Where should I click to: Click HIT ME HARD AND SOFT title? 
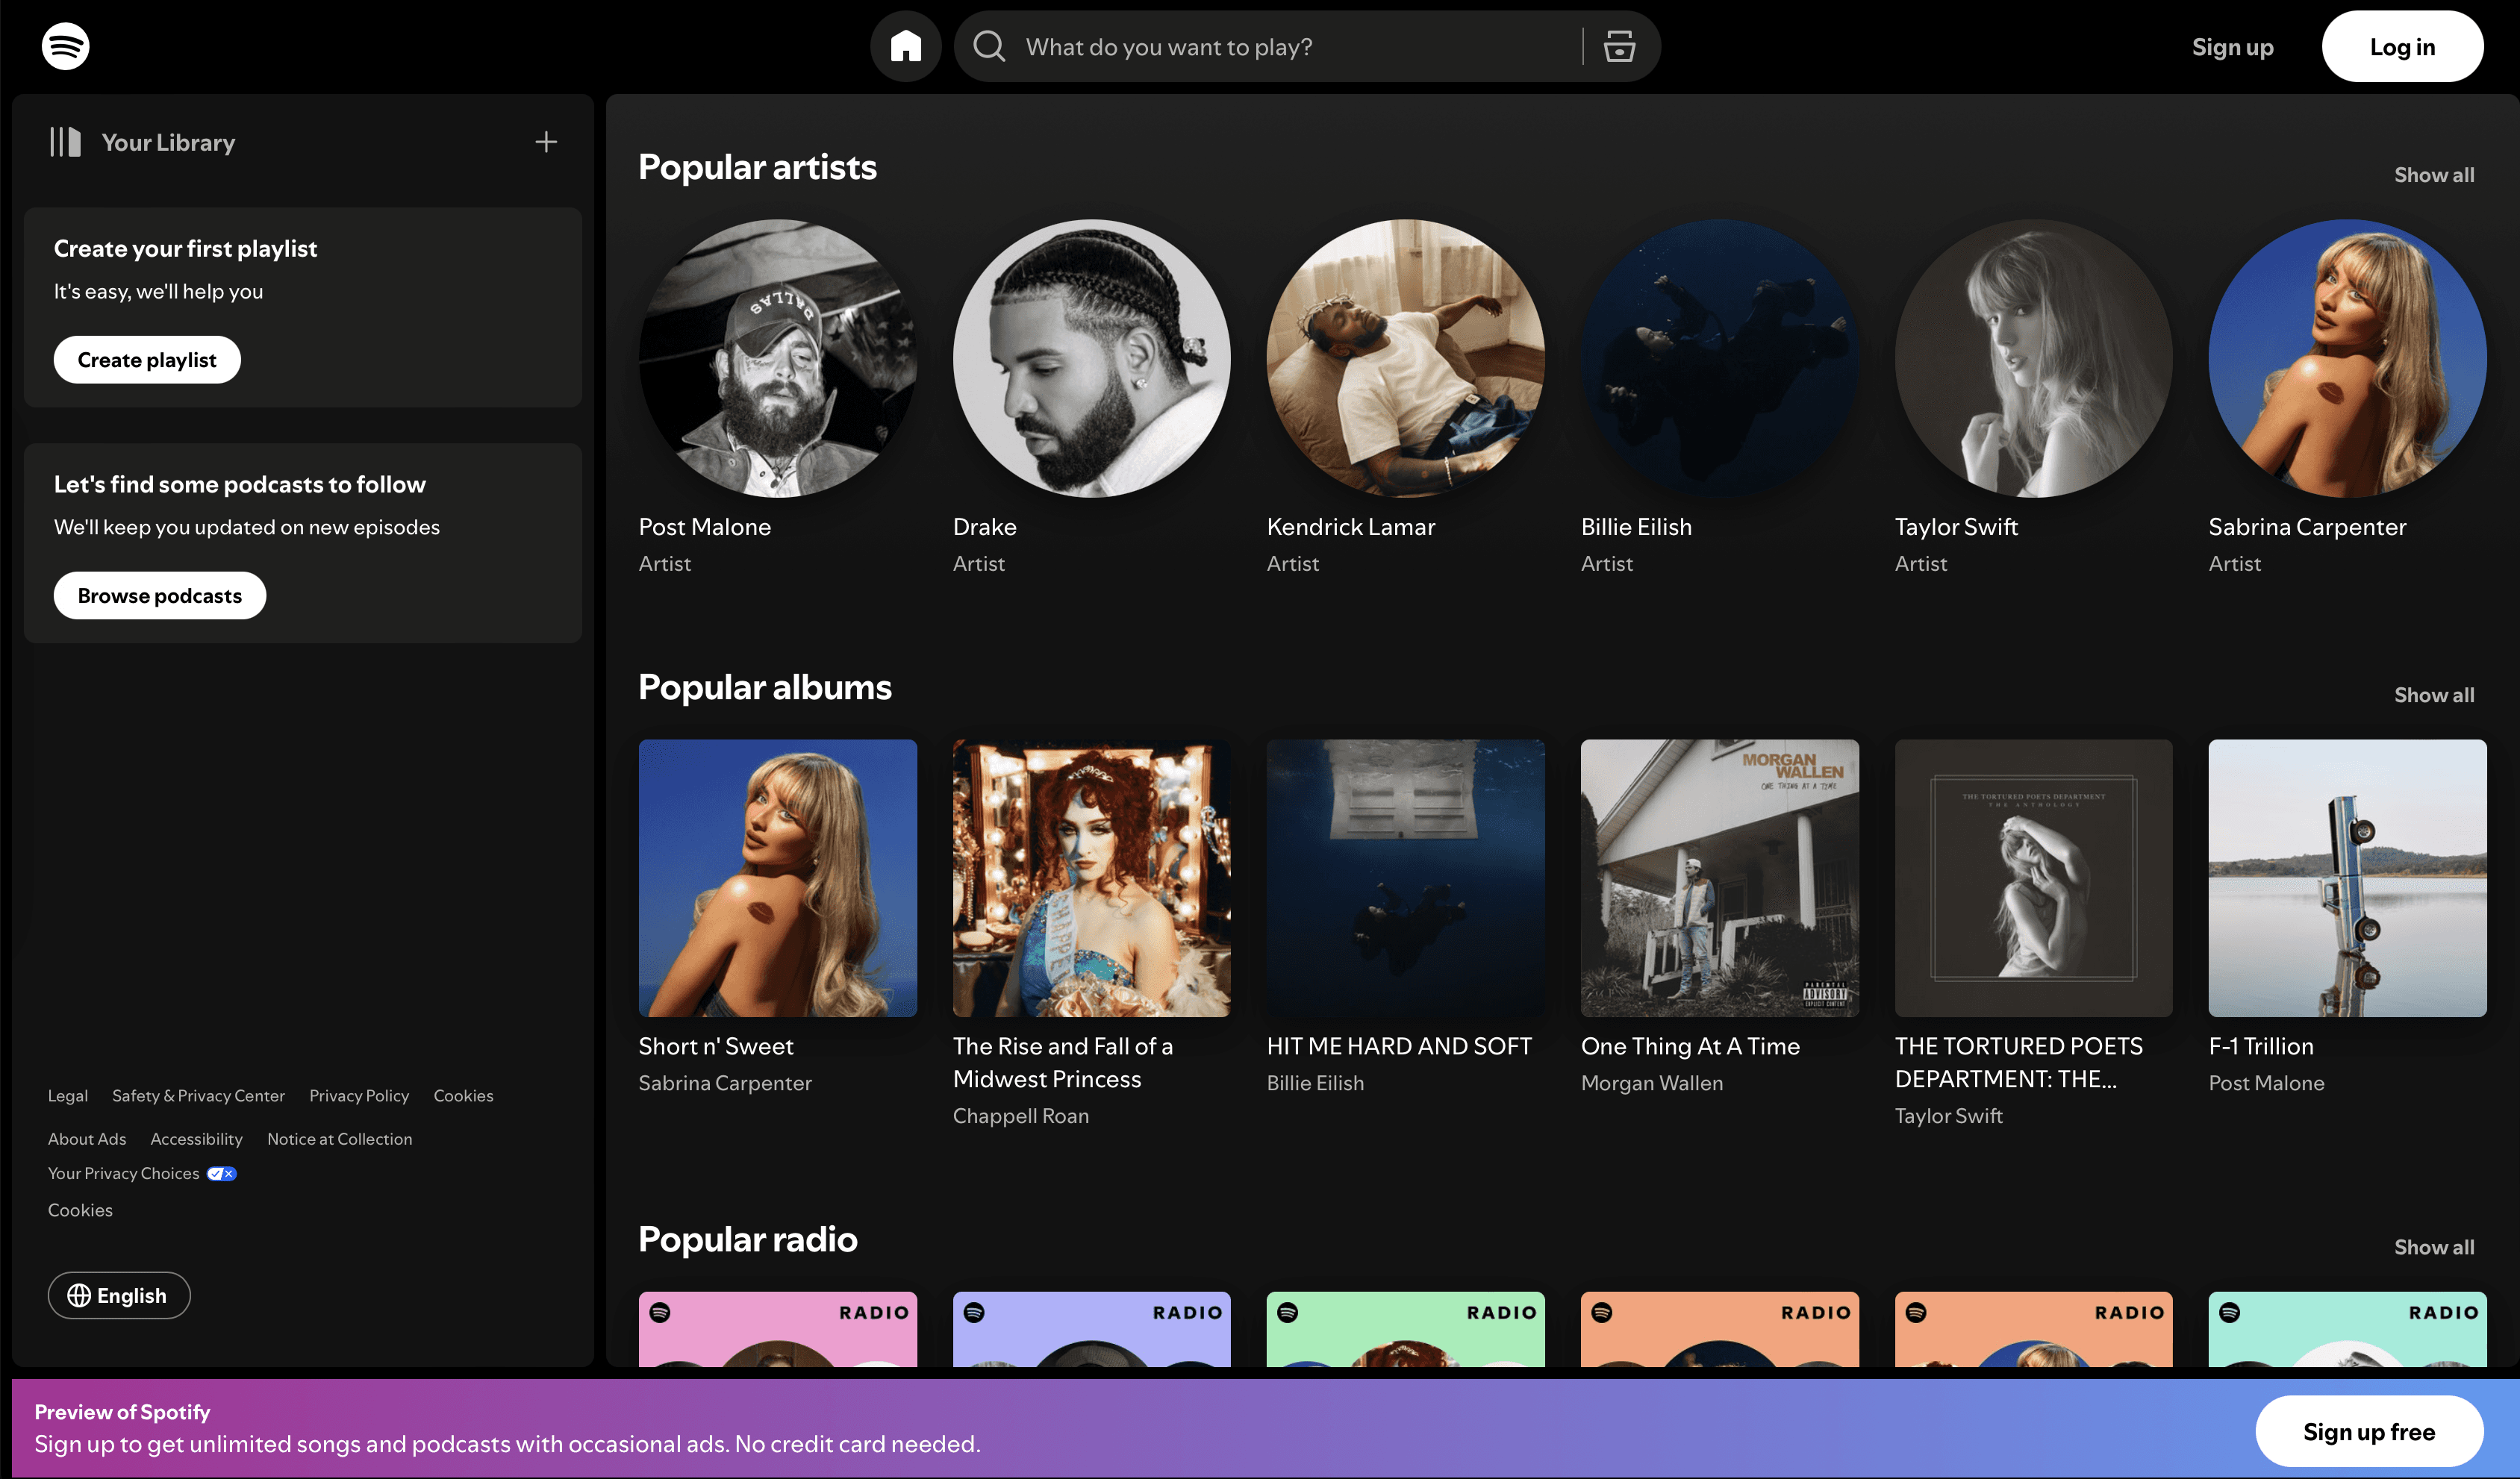tap(1399, 1046)
